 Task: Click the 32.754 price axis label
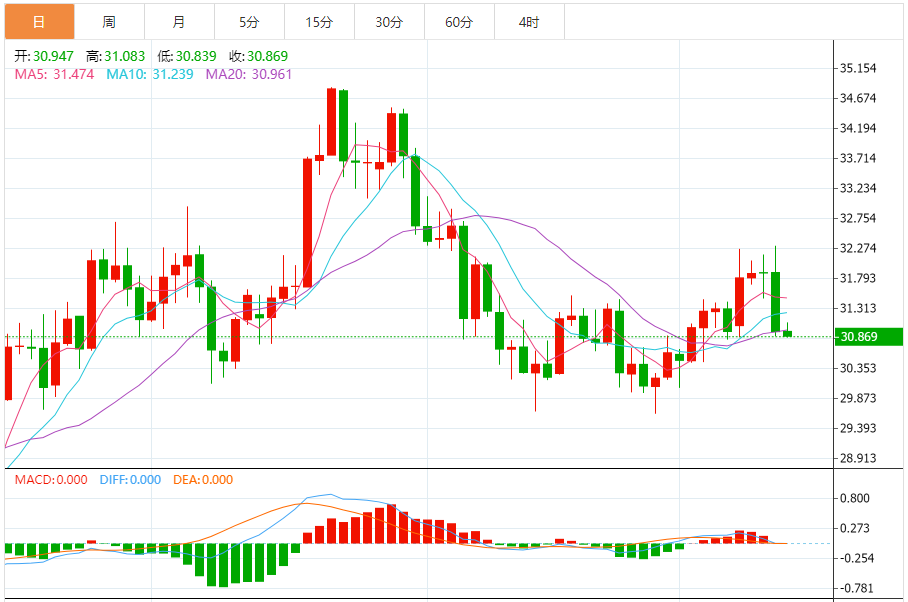click(x=858, y=218)
